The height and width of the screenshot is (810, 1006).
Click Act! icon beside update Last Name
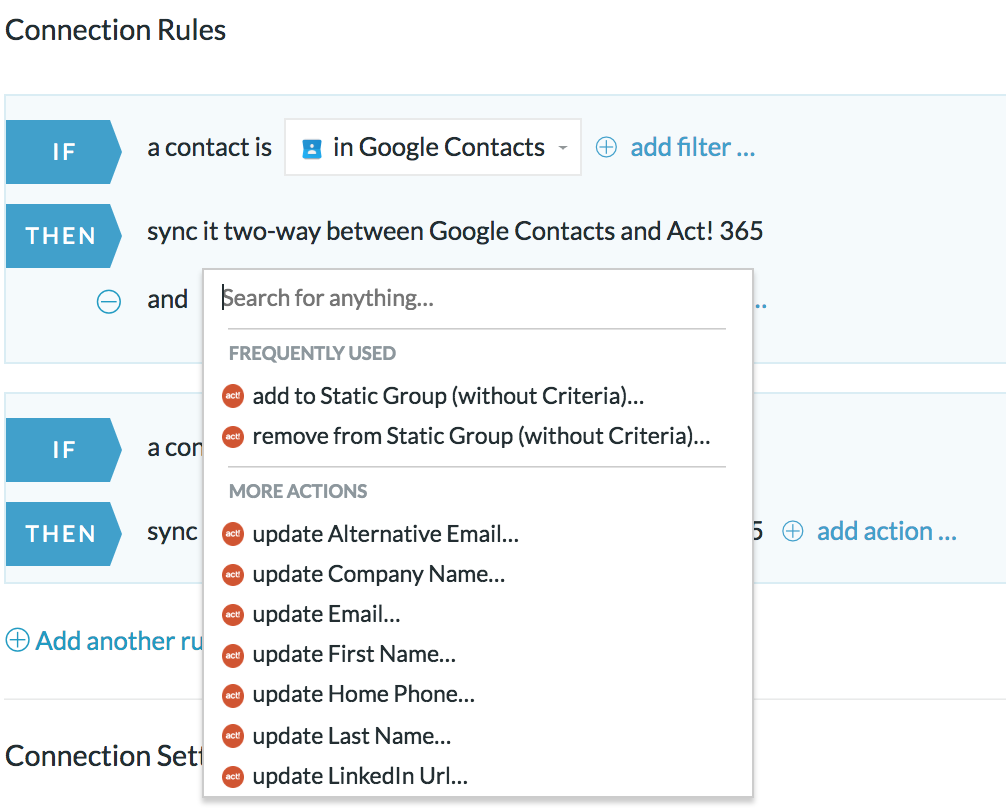coord(233,736)
